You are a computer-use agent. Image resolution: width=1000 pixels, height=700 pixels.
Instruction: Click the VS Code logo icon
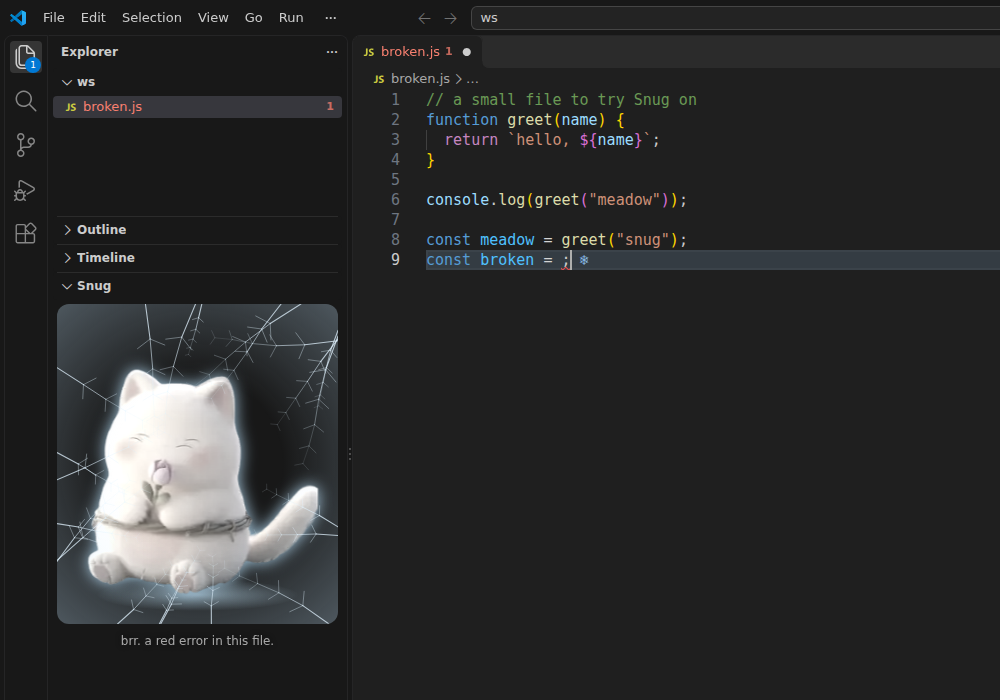click(x=18, y=18)
